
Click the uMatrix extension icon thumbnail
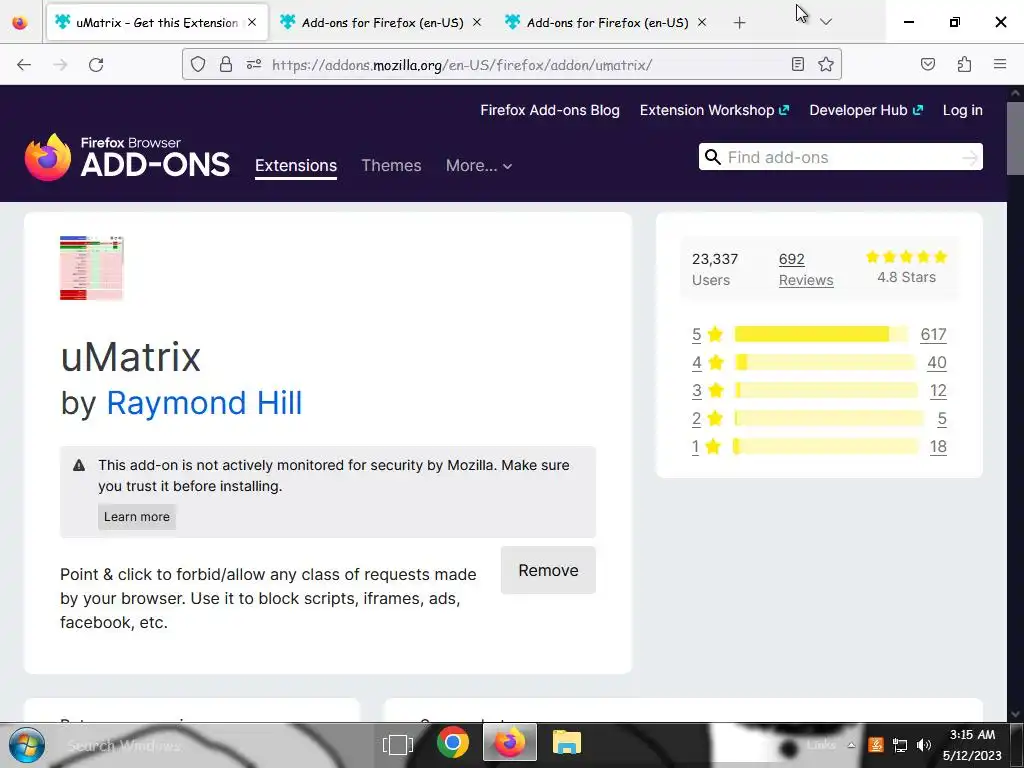pos(91,268)
